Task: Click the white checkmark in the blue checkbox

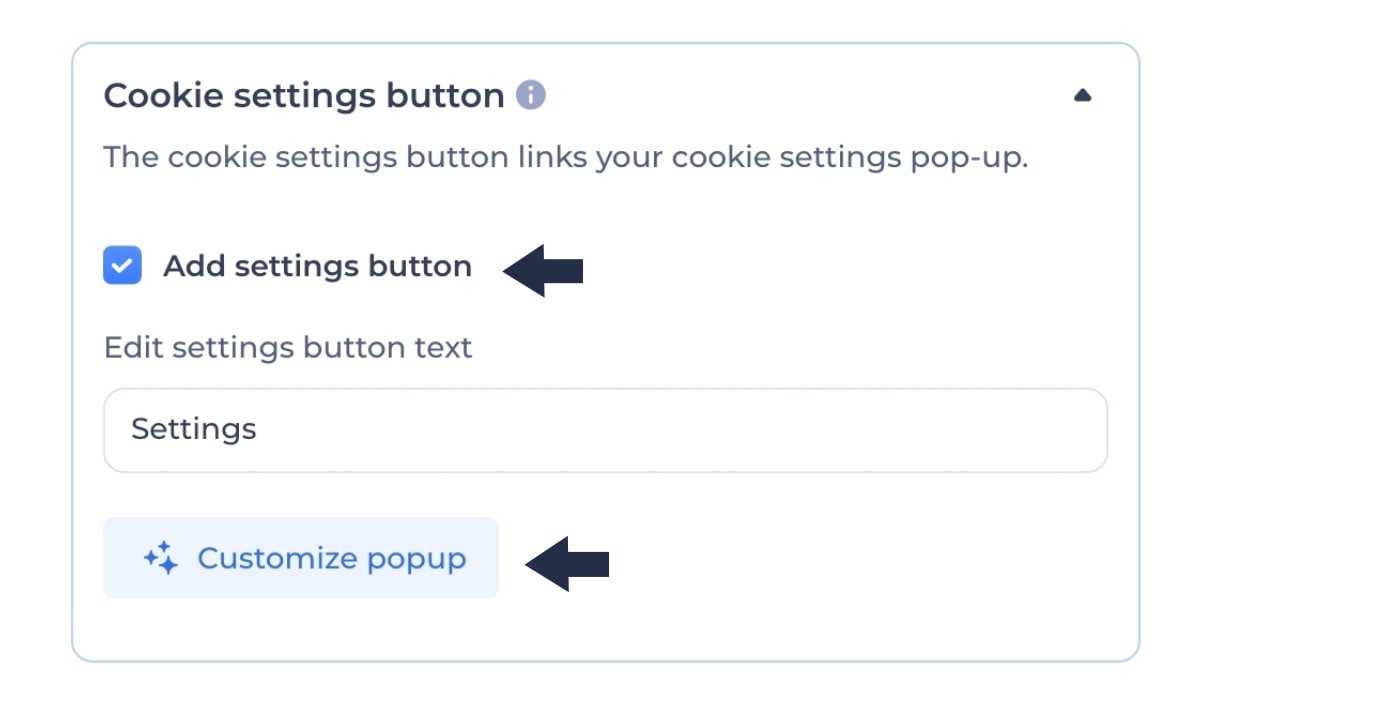Action: tap(122, 267)
